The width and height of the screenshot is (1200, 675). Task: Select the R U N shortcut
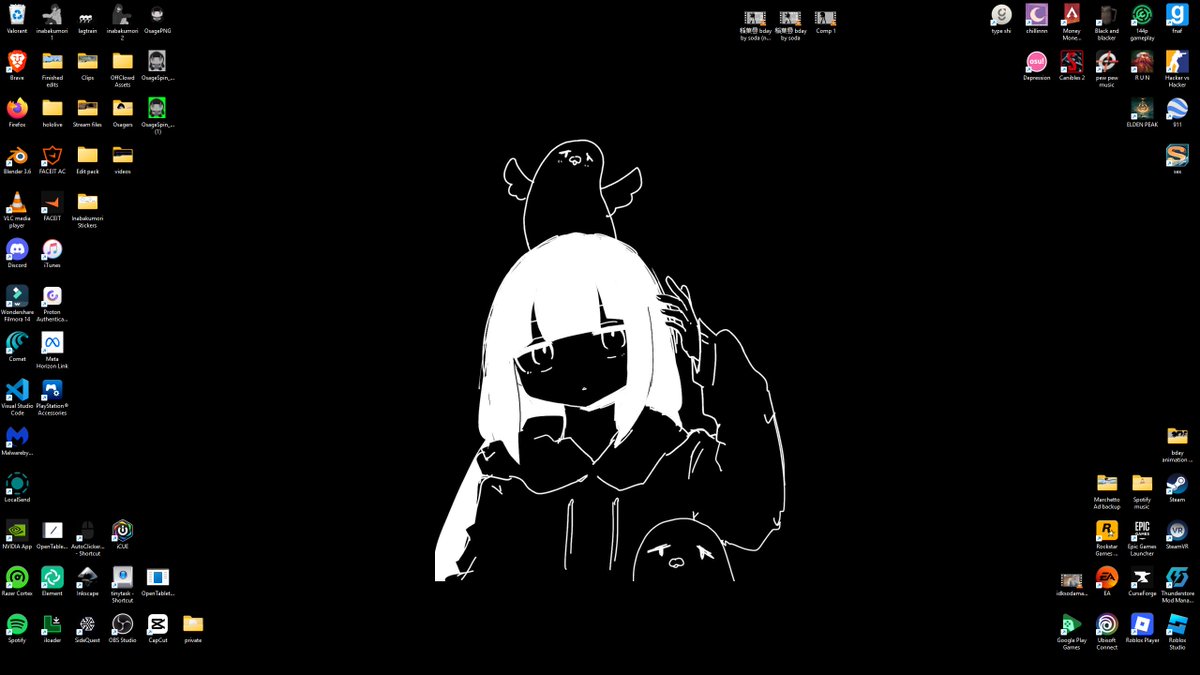pyautogui.click(x=1141, y=62)
